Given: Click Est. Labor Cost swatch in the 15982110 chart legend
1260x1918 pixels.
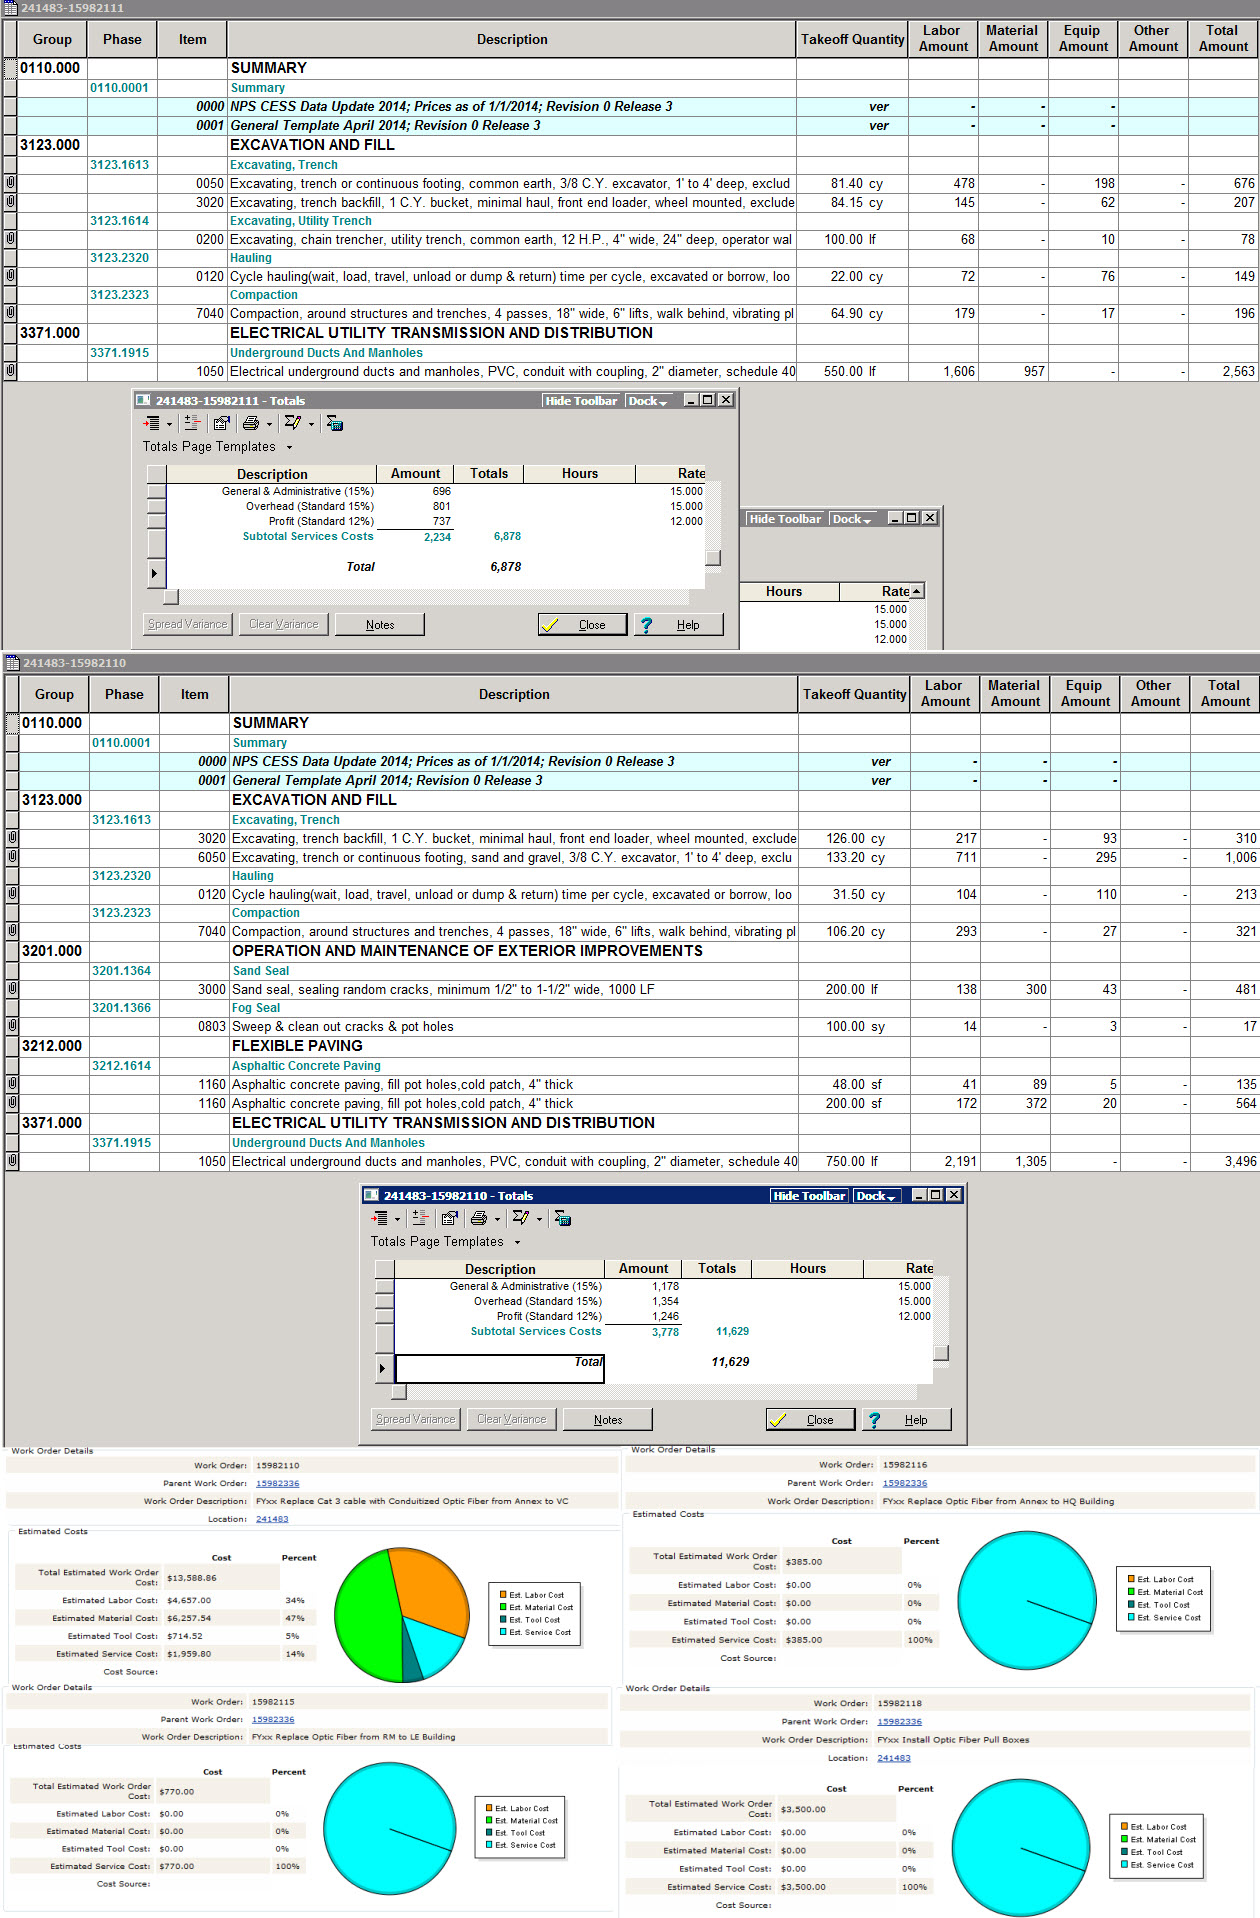Looking at the screenshot, I should tap(503, 1595).
